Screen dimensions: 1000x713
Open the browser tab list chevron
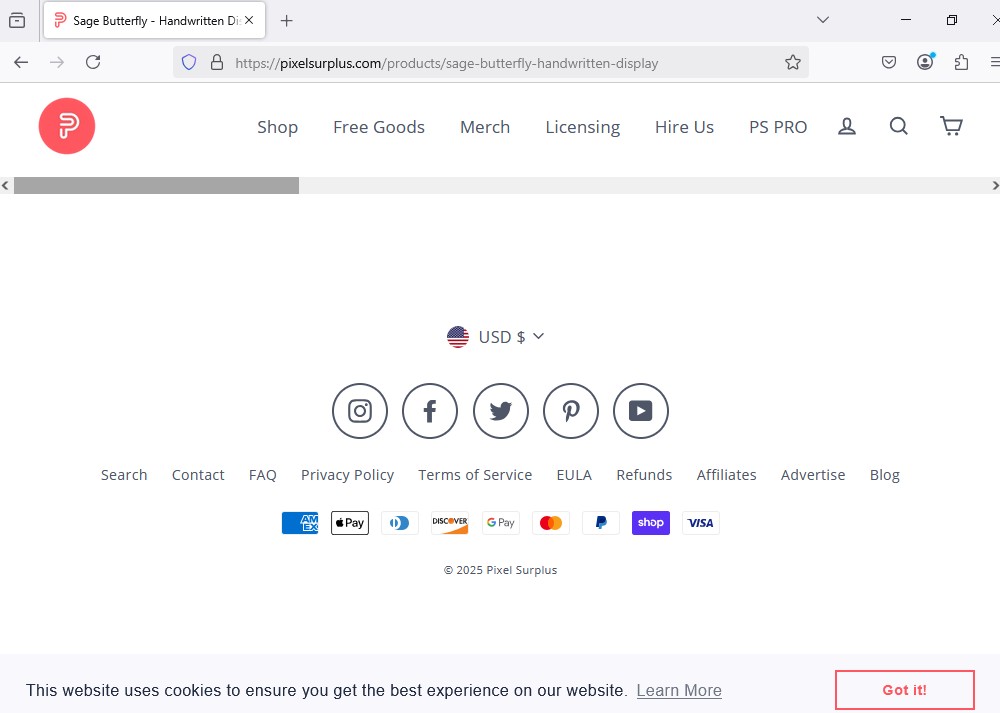pos(823,20)
